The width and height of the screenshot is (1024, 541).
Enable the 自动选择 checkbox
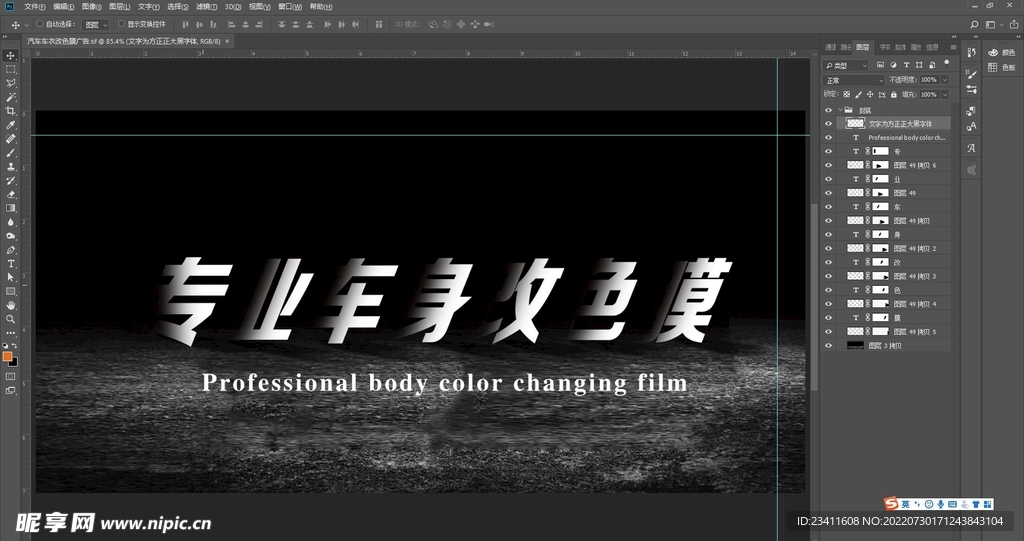coord(39,23)
